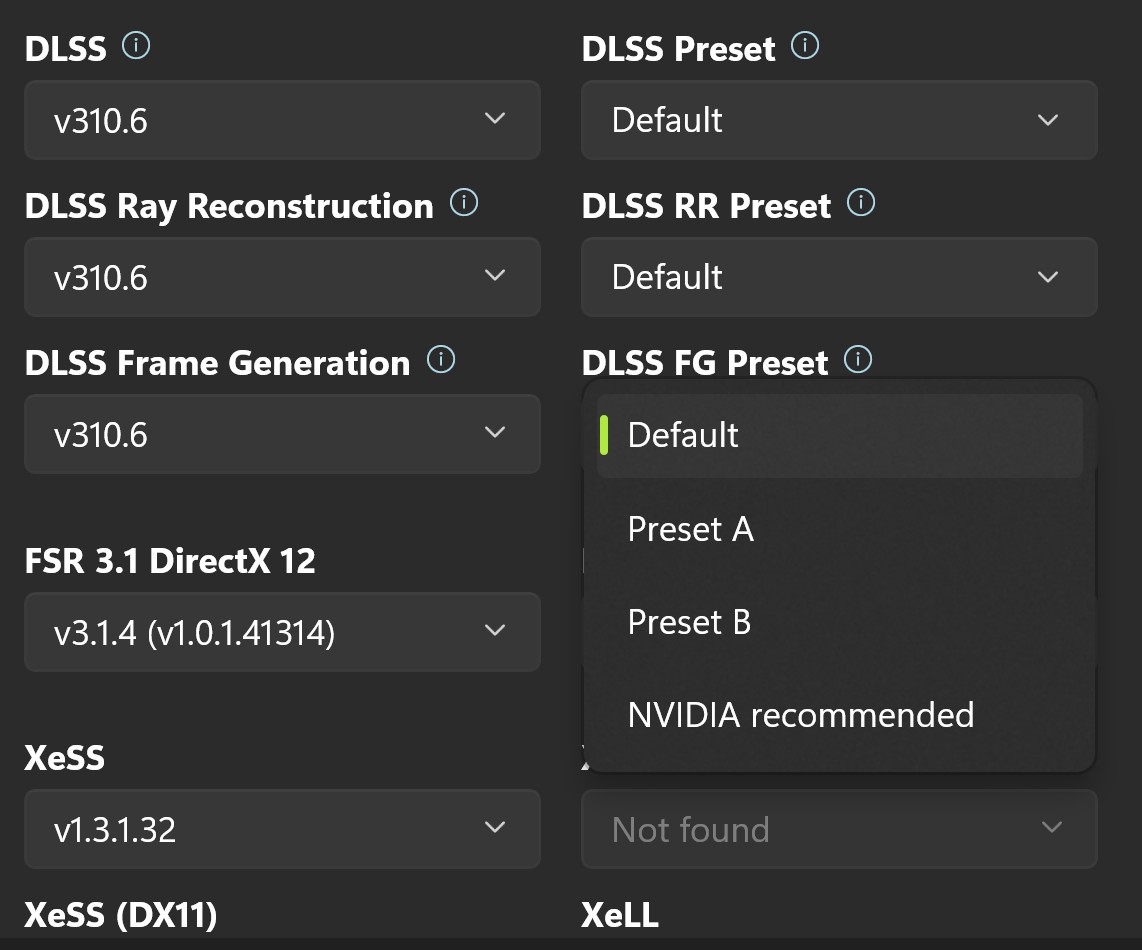Image resolution: width=1142 pixels, height=950 pixels.
Task: Open the DLSS Preset dropdown
Action: pyautogui.click(x=839, y=120)
